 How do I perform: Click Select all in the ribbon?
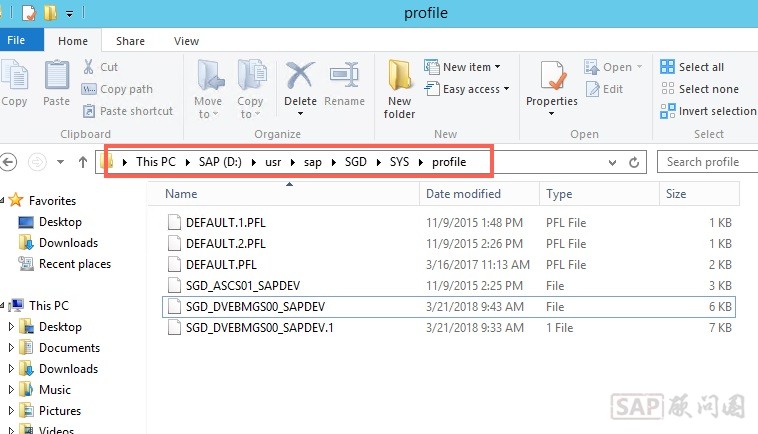692,67
